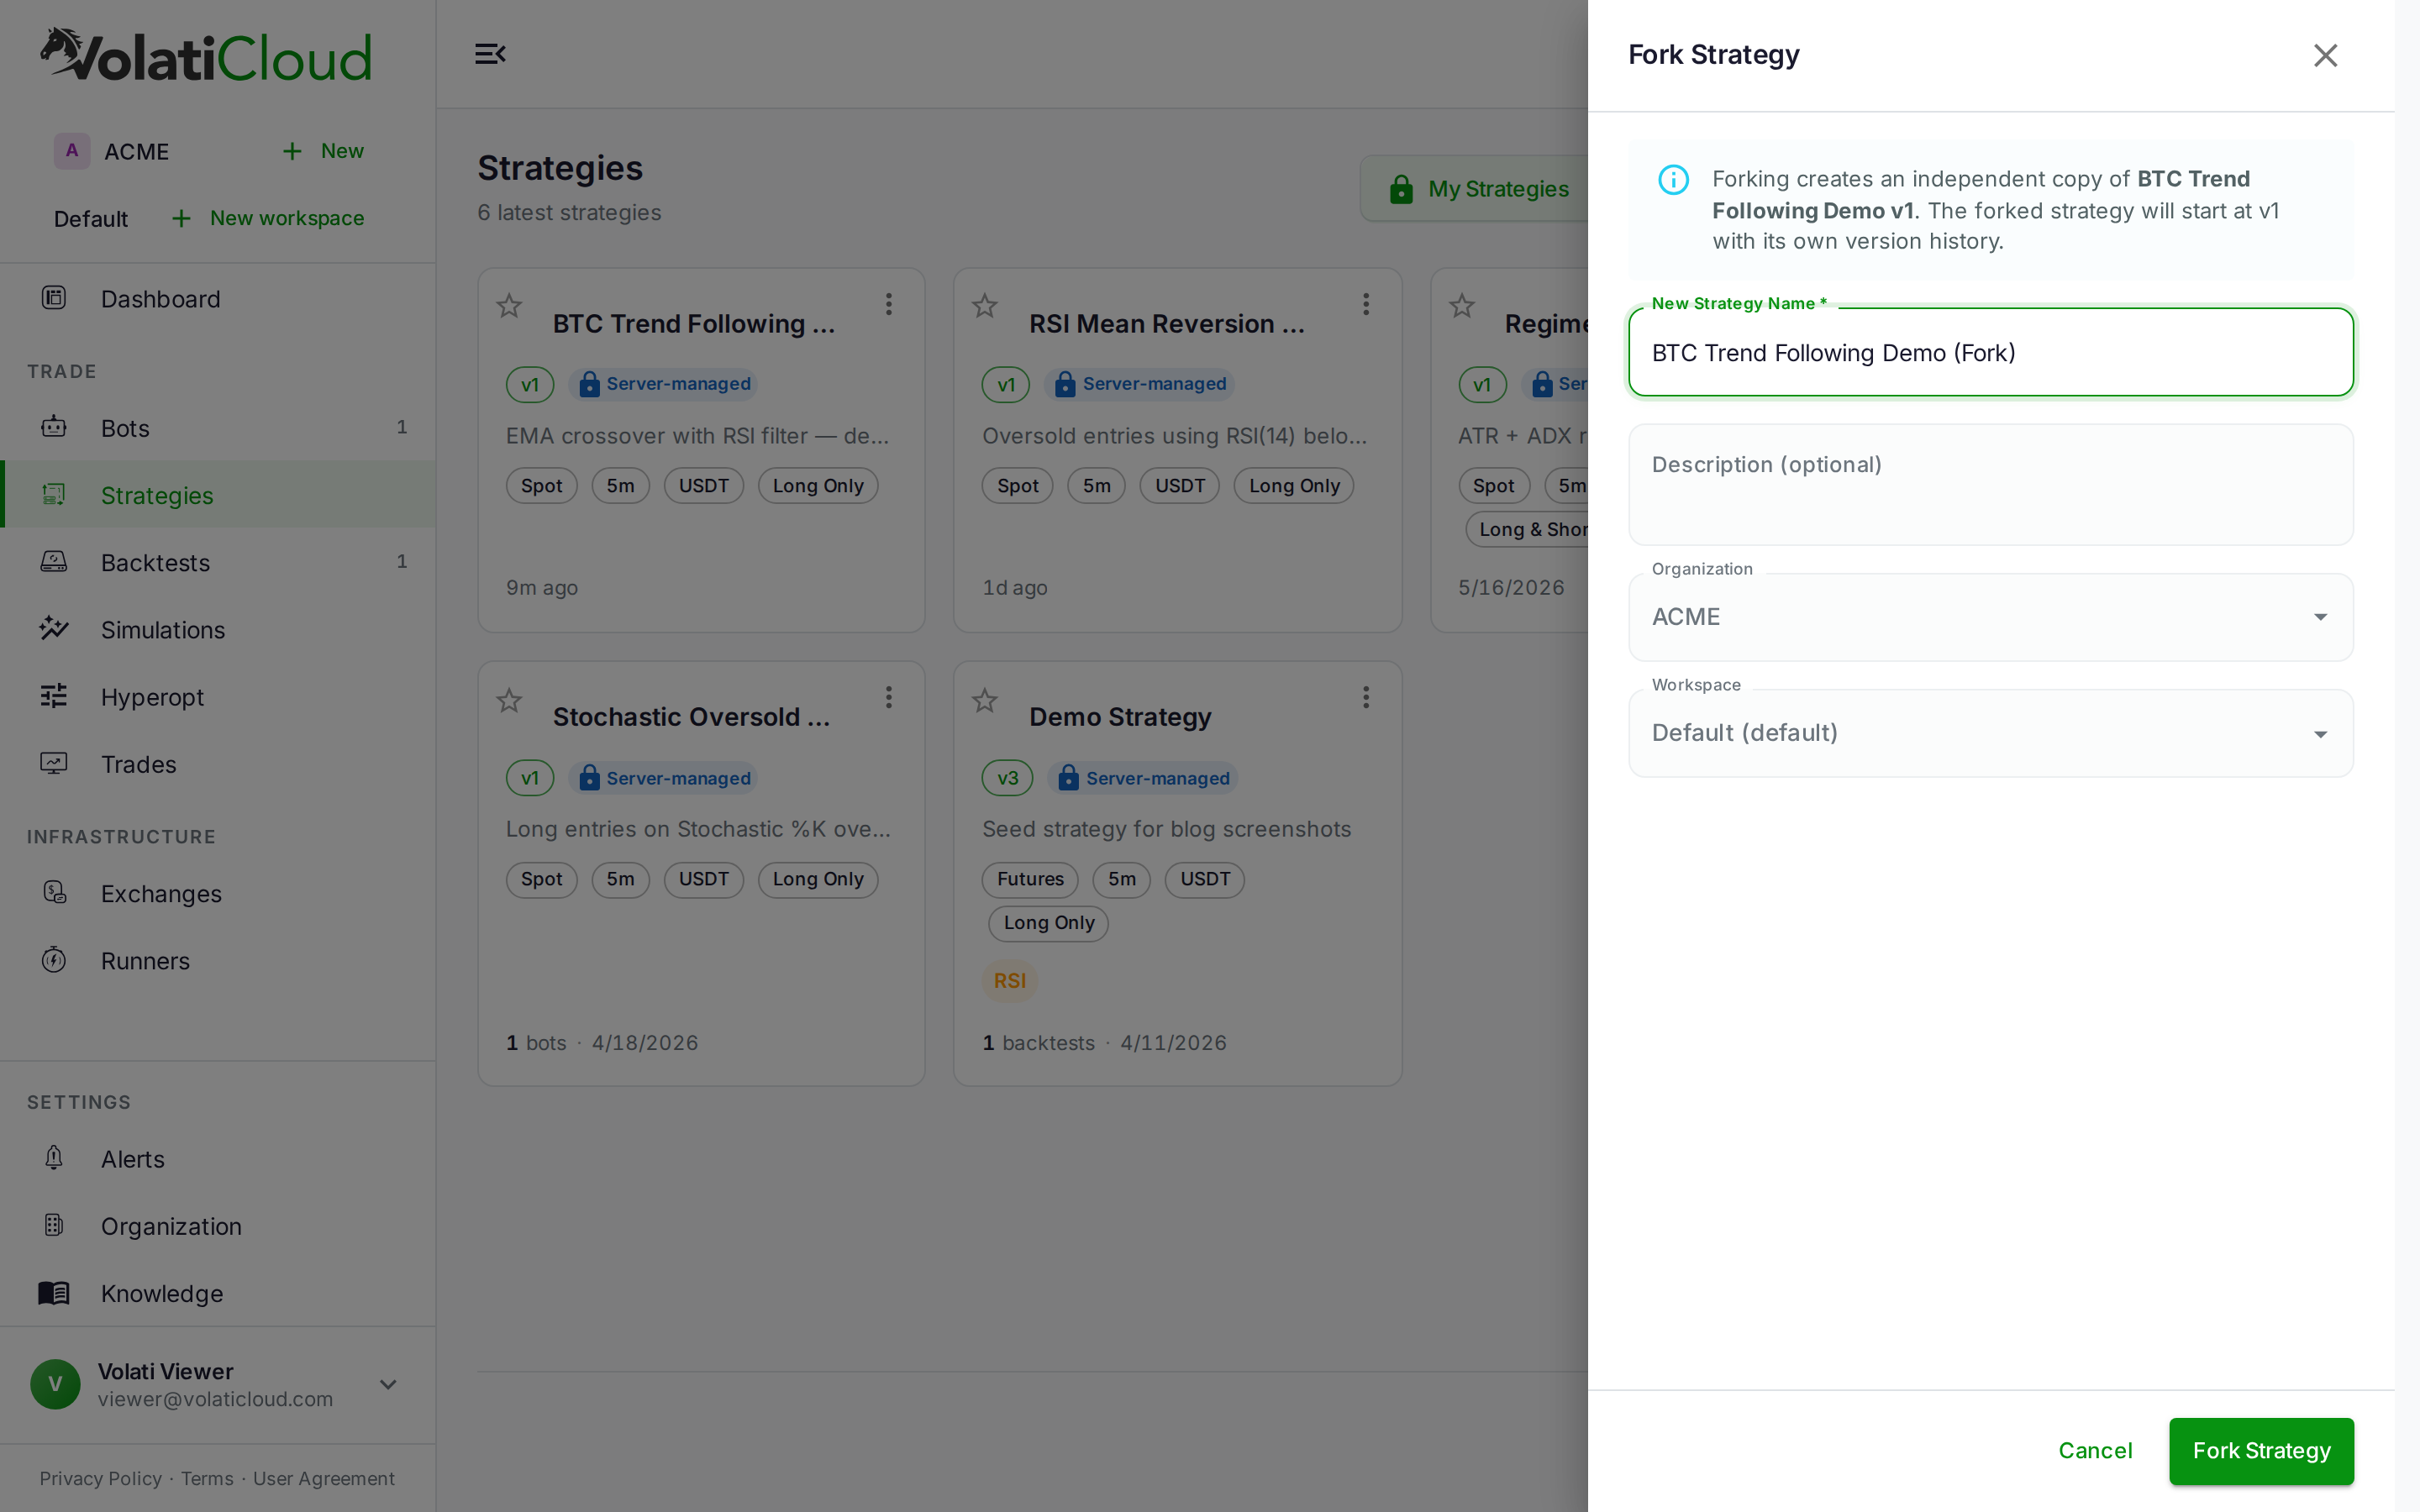Screen dimensions: 2420x1512
Task: Click Futures chip on Demo Strategy
Action: pyautogui.click(x=1030, y=879)
